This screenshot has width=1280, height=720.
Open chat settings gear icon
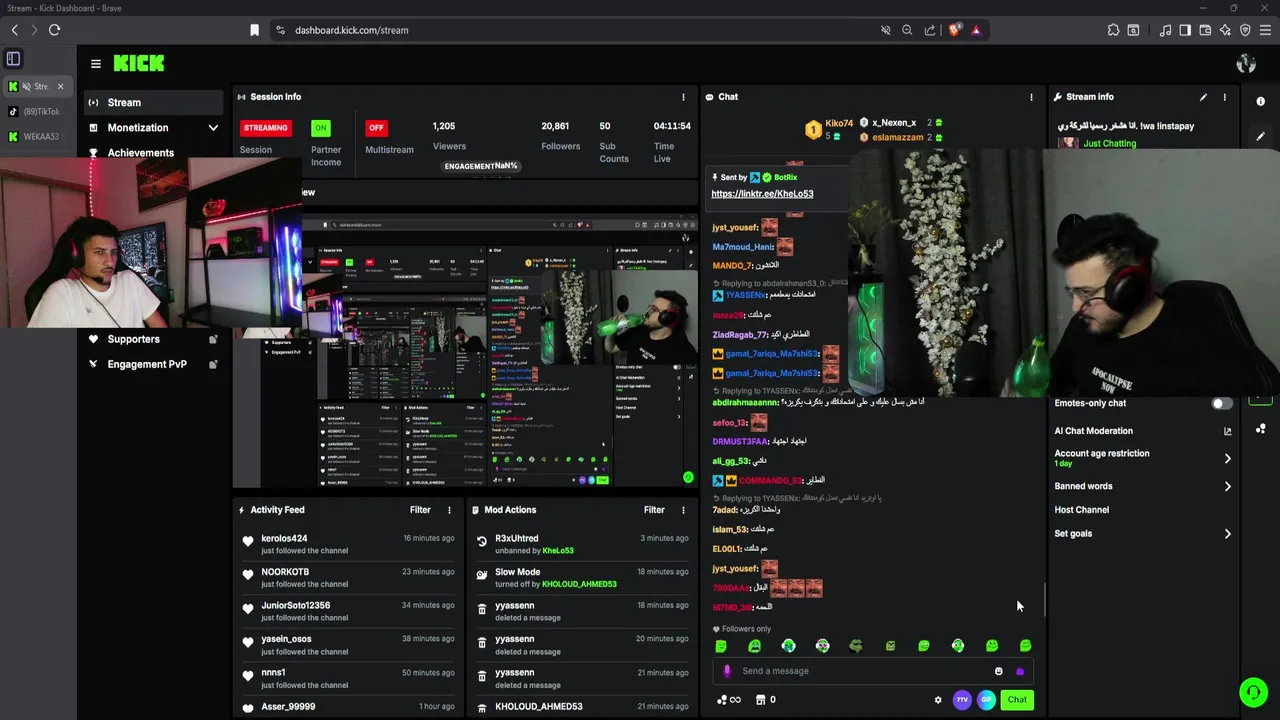(937, 700)
